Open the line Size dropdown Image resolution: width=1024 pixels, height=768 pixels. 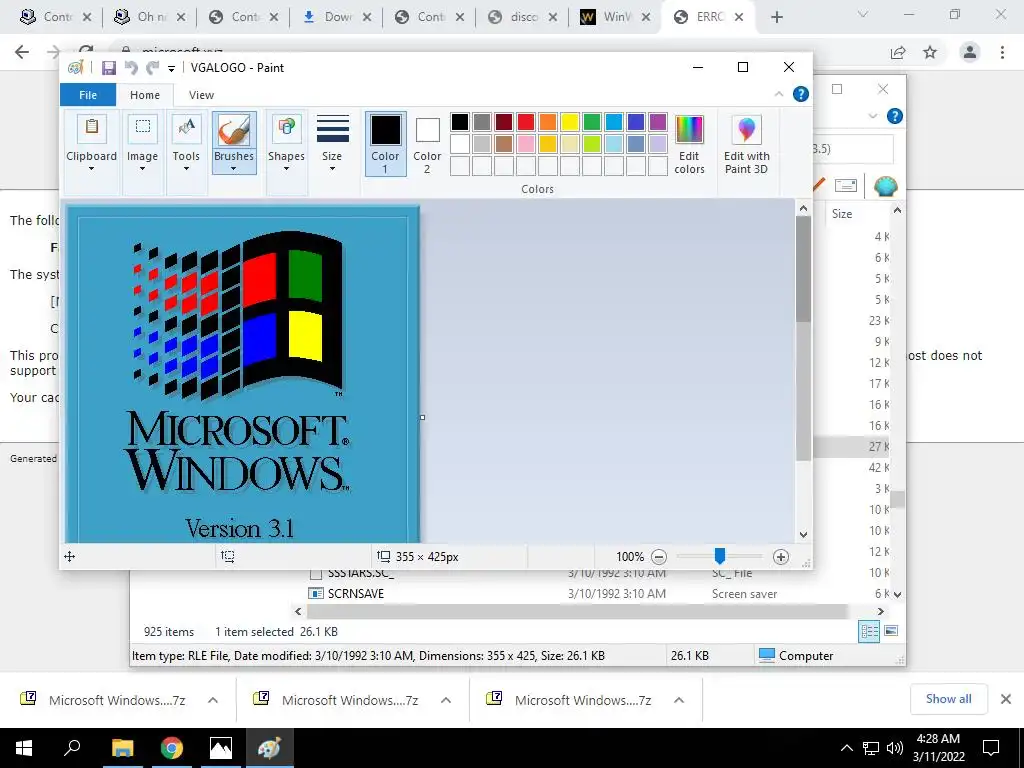(x=332, y=144)
